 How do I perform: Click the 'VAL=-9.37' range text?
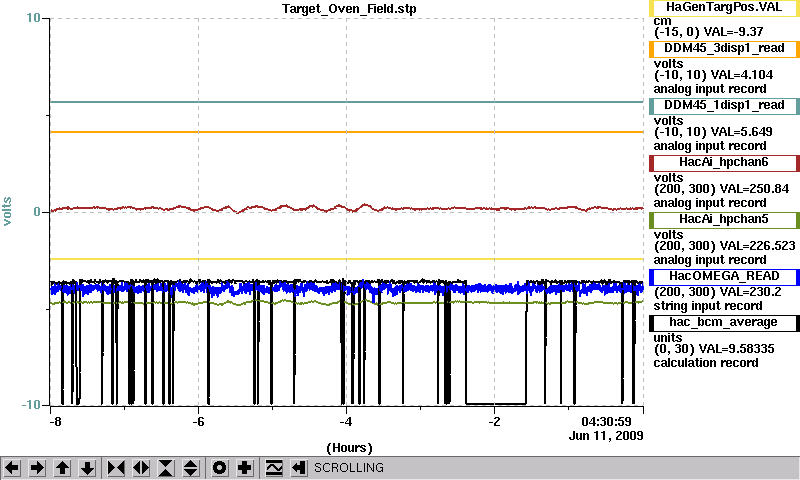click(733, 32)
